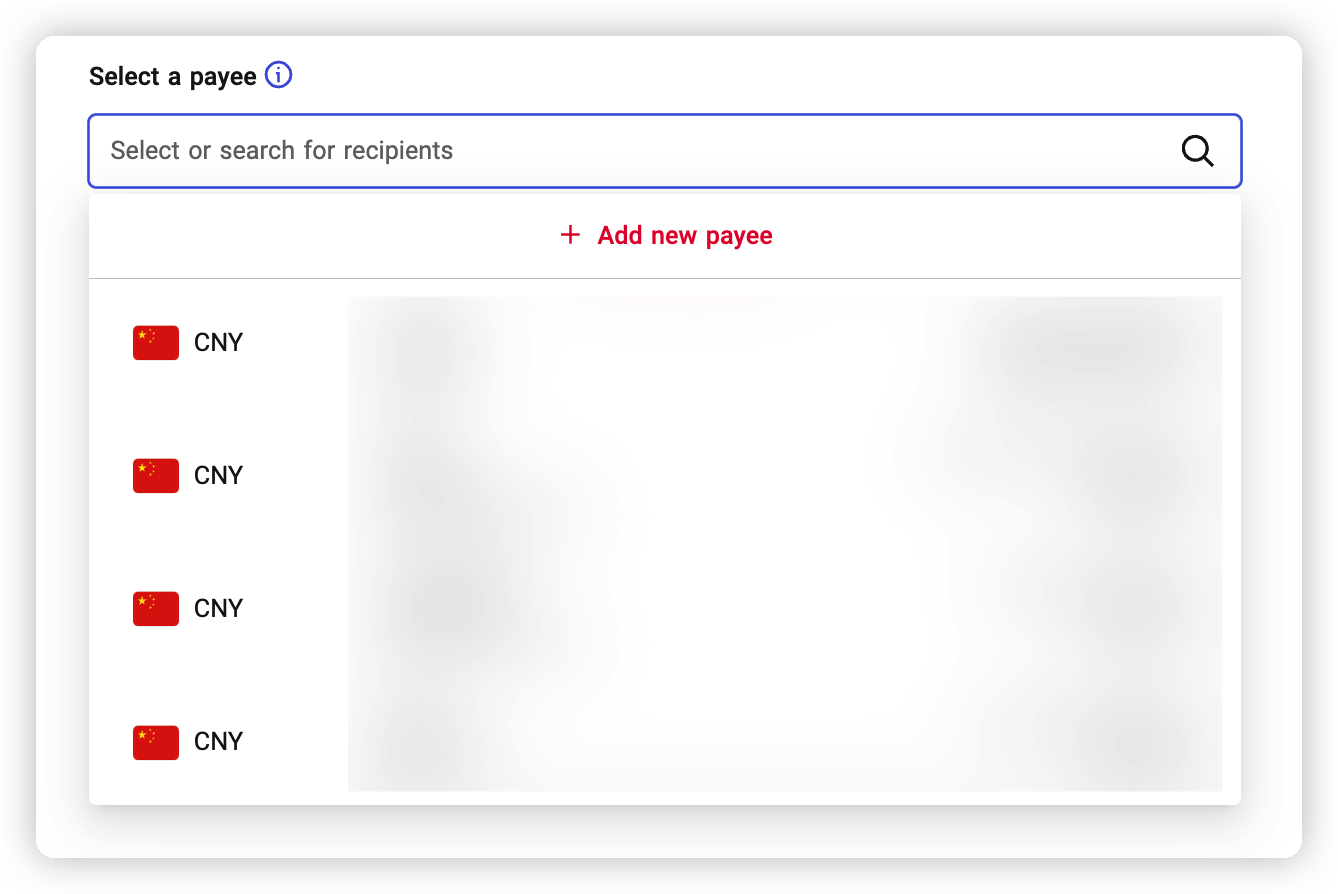This screenshot has height=894, width=1338.
Task: Click the magnifying glass search icon
Action: [x=1197, y=151]
